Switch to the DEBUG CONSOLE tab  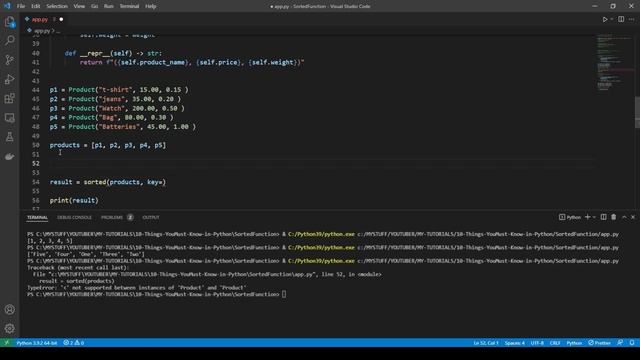[x=74, y=218]
